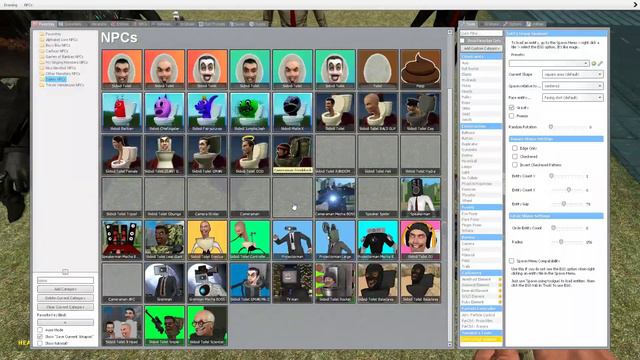Open the Face entity dropdown
Viewport: 640px width, 360px height.
(x=572, y=98)
